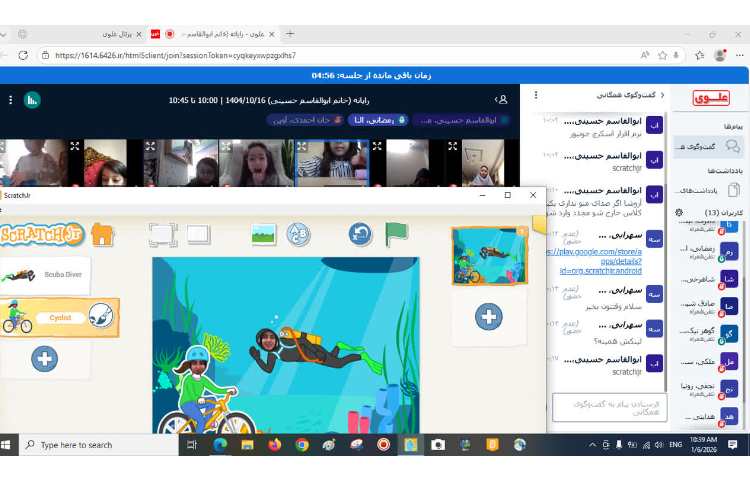Toggle the ScratchJr stage grid
The image size is (750, 480).
(198, 235)
